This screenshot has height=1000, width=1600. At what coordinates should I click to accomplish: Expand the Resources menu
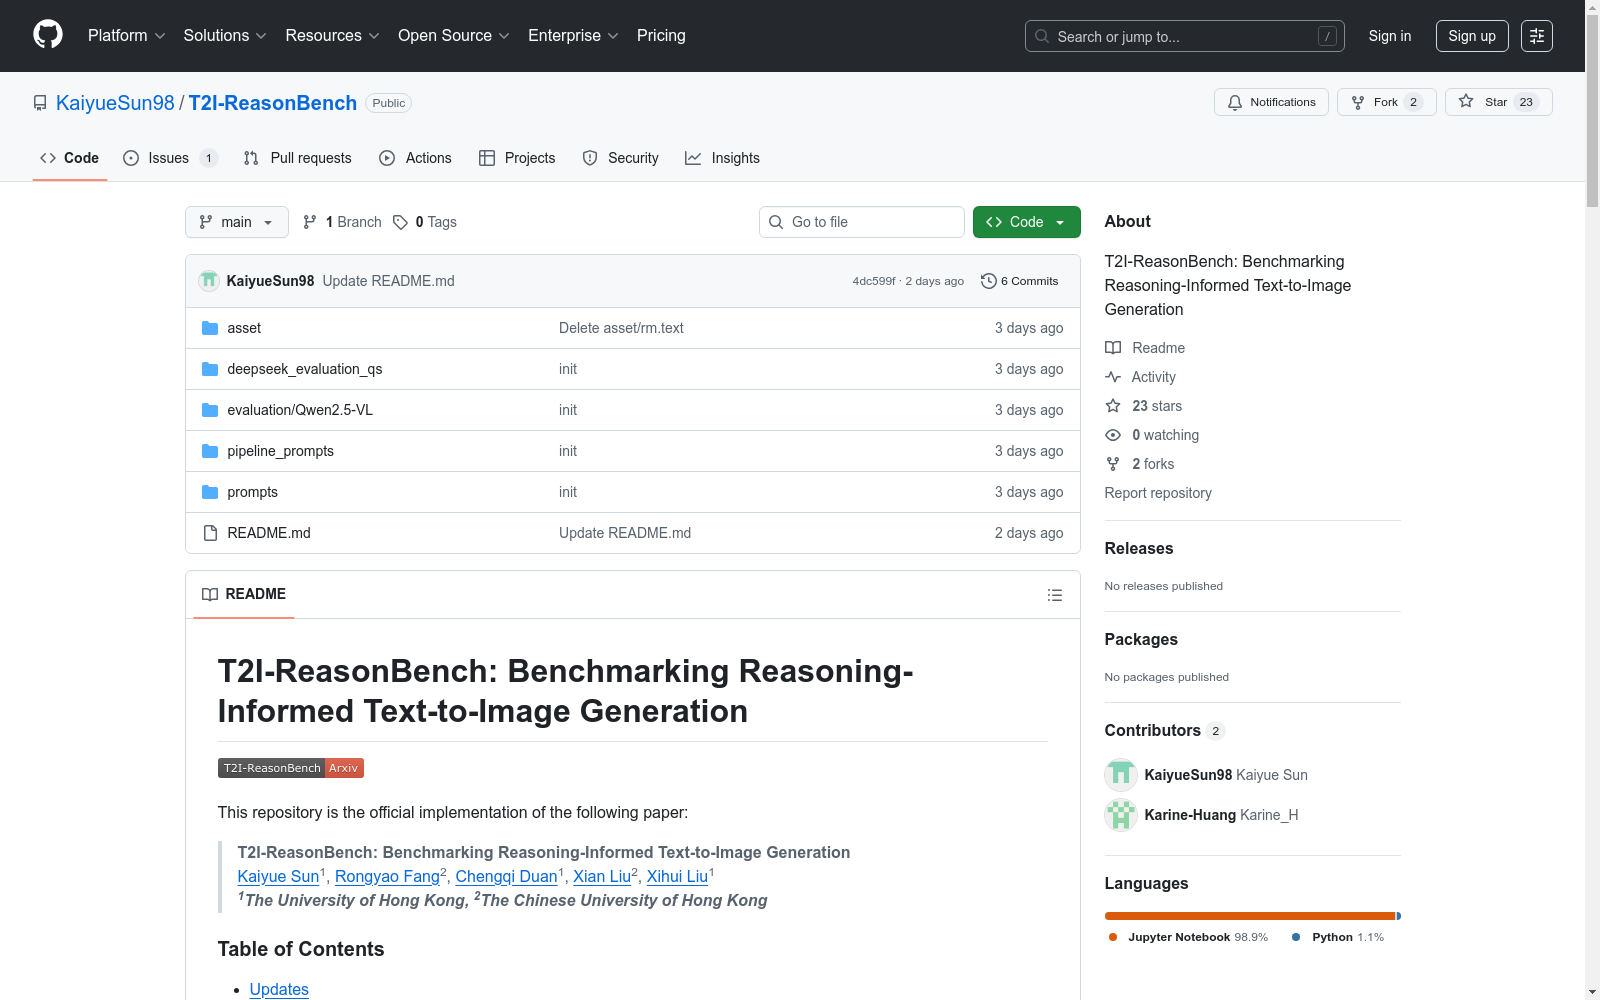pos(333,36)
